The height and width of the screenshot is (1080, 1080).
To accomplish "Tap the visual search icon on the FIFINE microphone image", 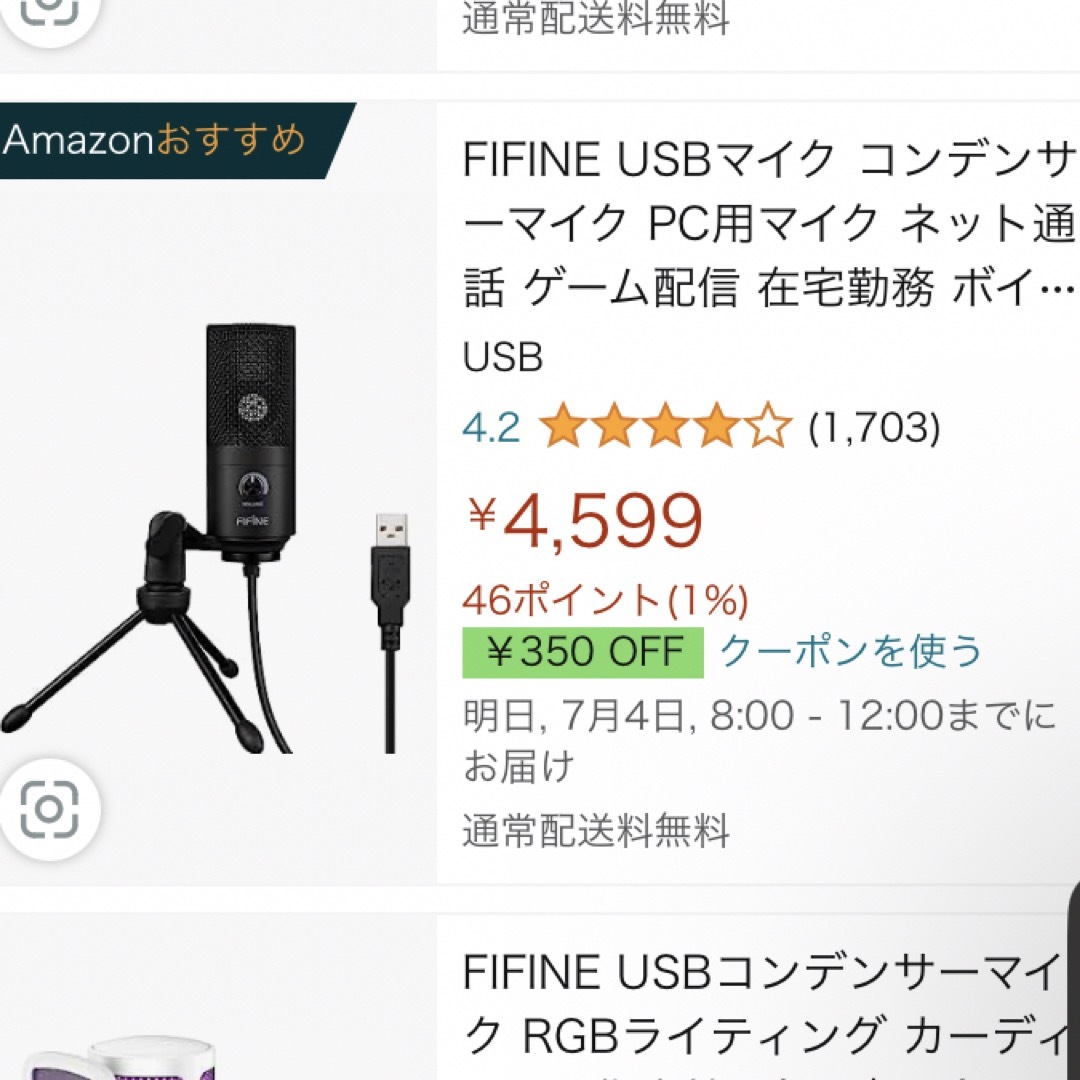I will coord(50,809).
